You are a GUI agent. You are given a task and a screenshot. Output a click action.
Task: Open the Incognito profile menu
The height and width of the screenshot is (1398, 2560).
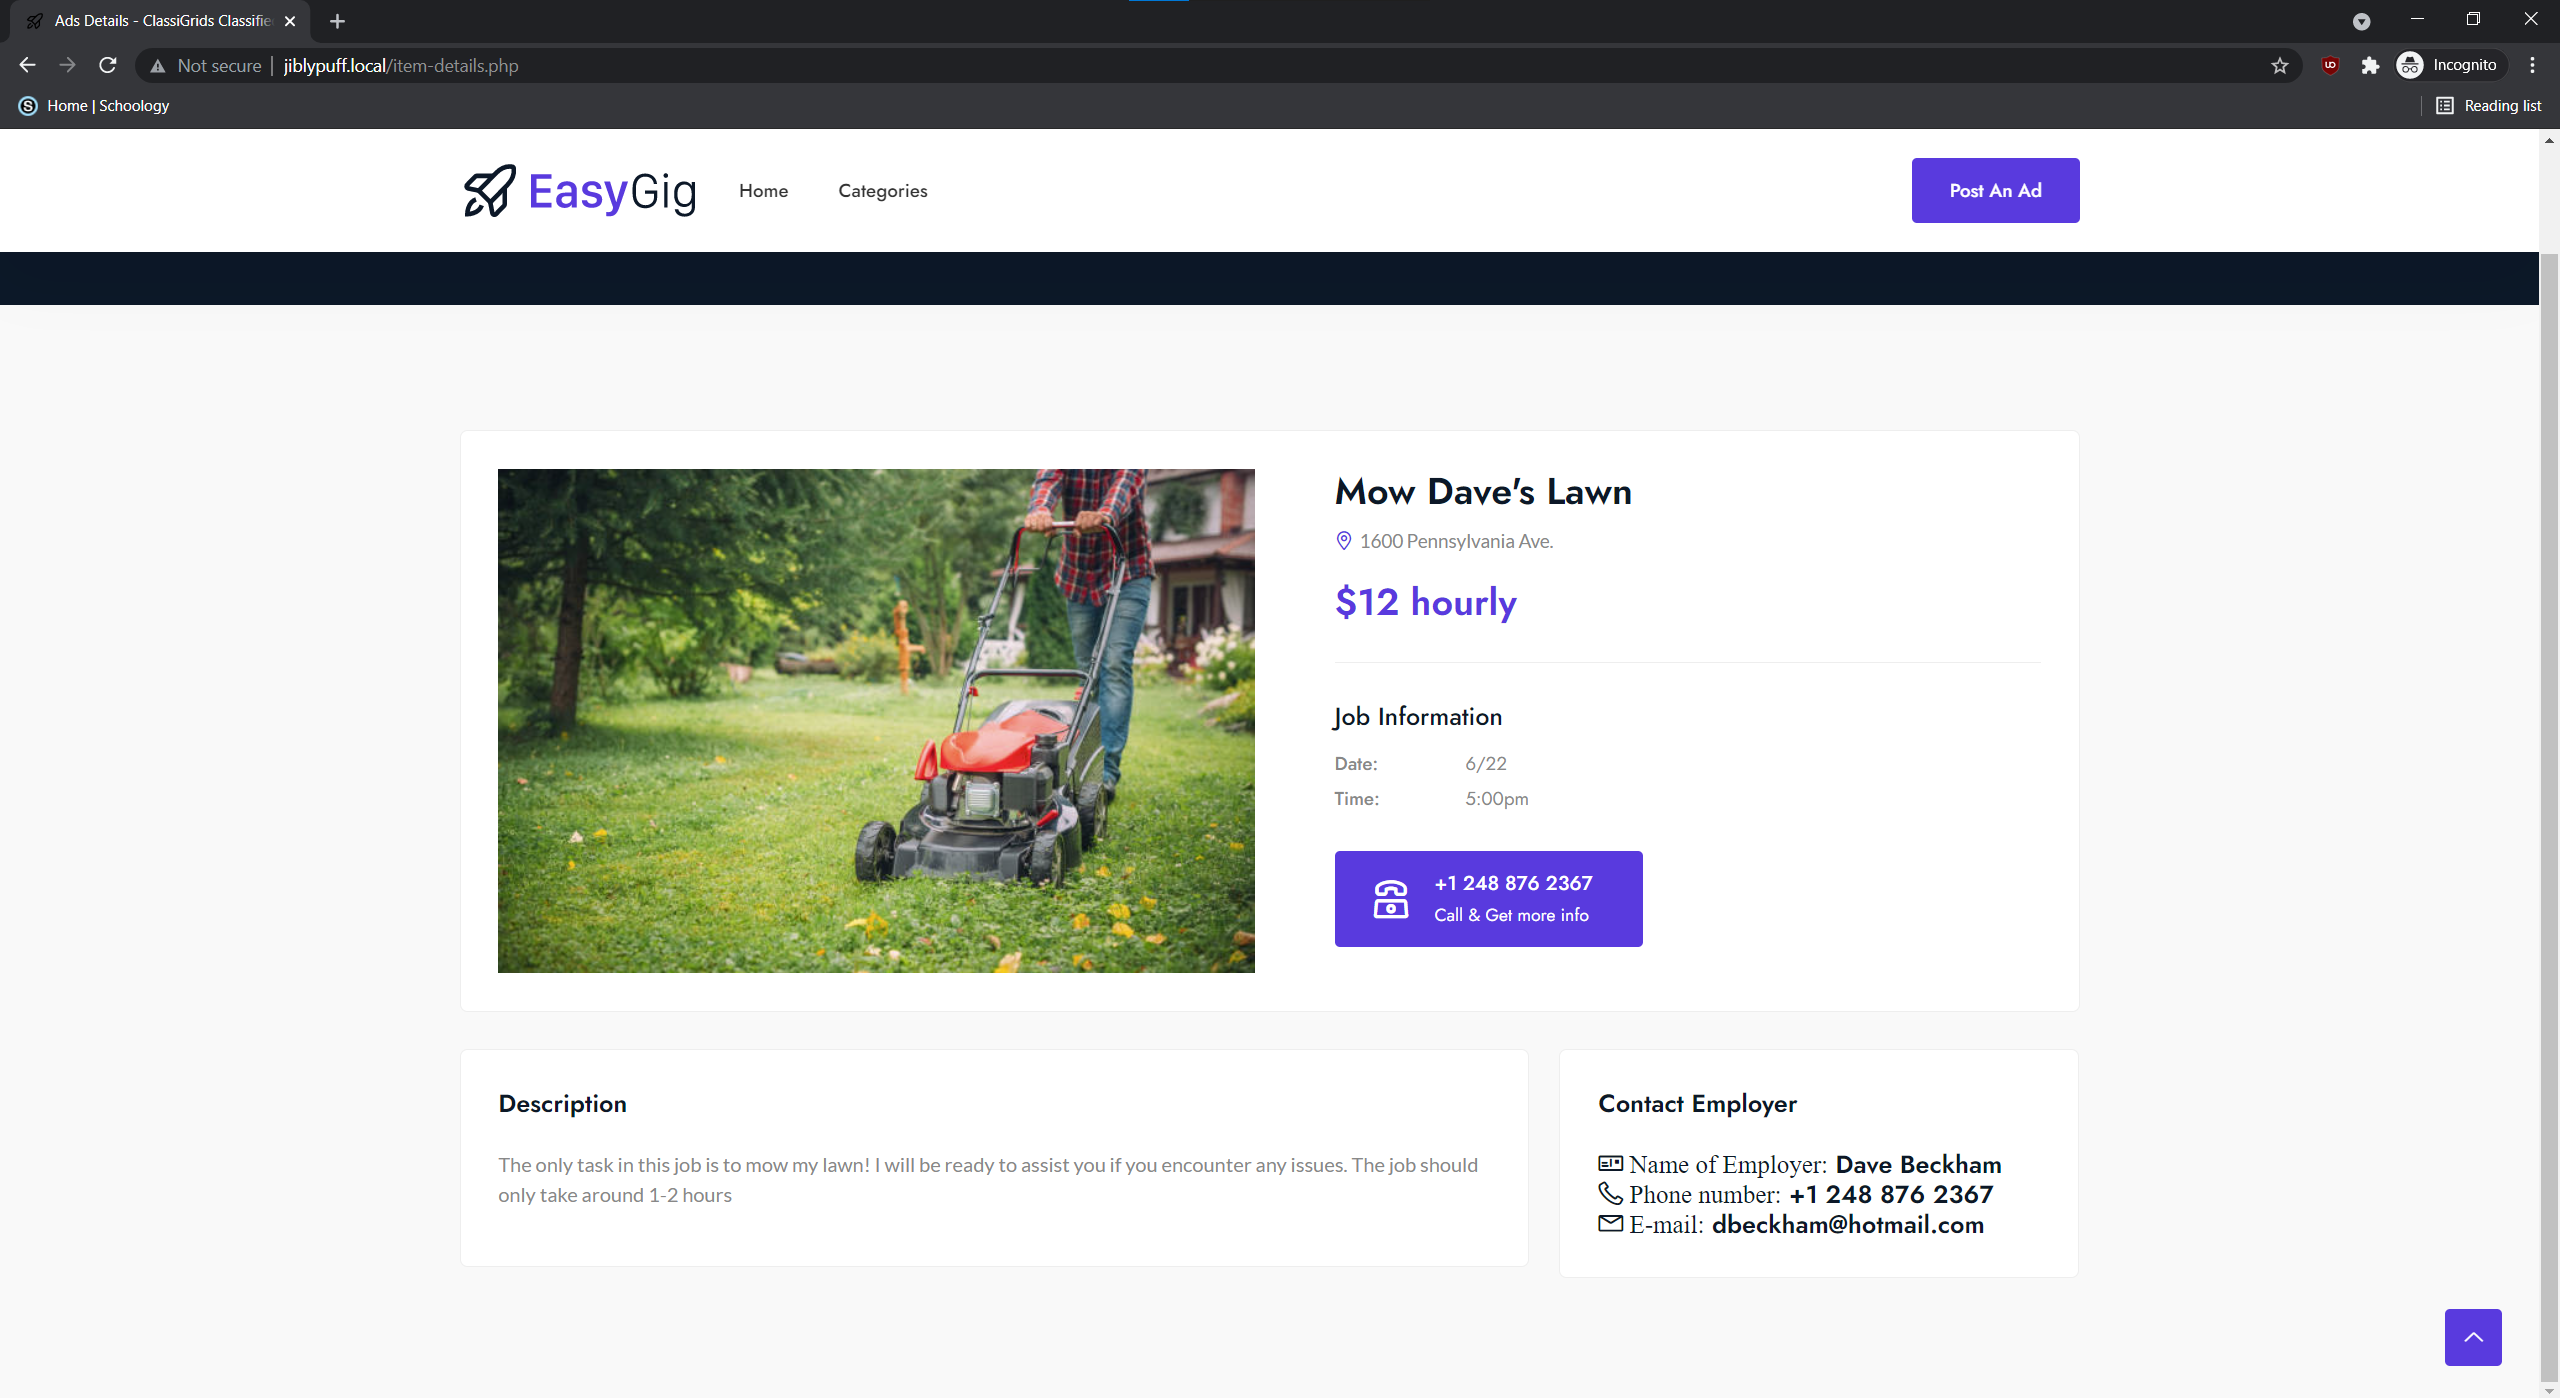pos(2450,66)
